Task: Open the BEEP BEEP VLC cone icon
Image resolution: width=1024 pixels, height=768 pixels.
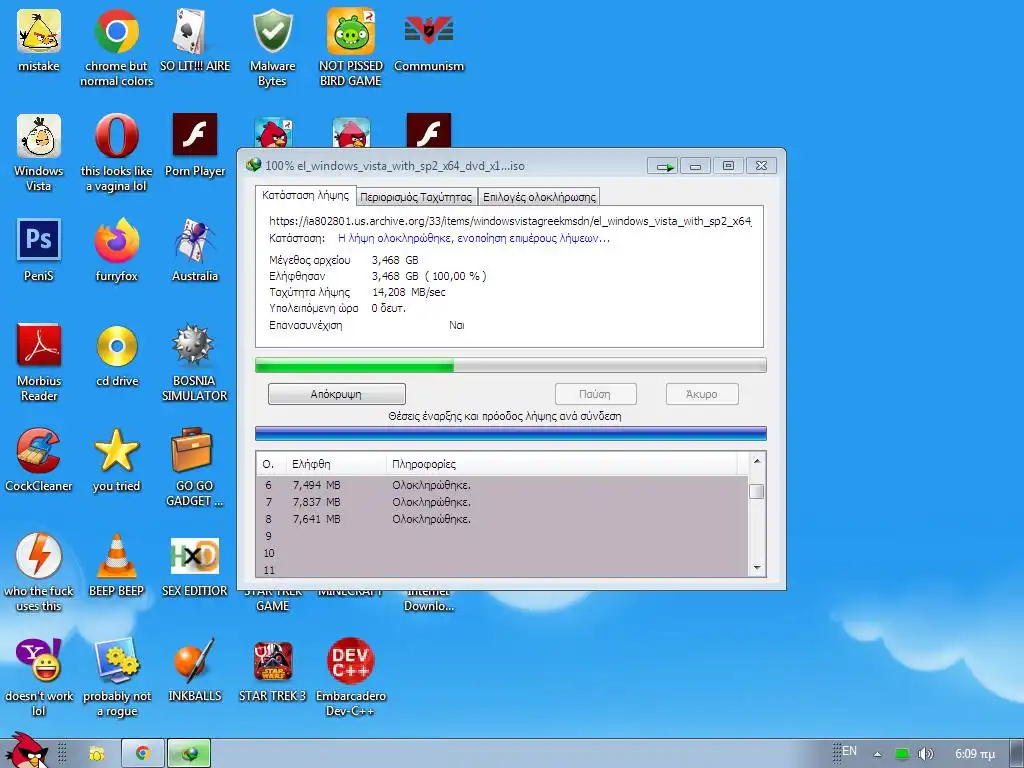Action: tap(116, 565)
